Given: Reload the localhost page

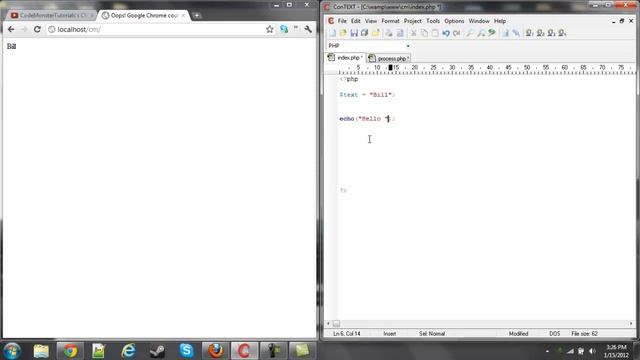Looking at the screenshot, I should coord(37,29).
